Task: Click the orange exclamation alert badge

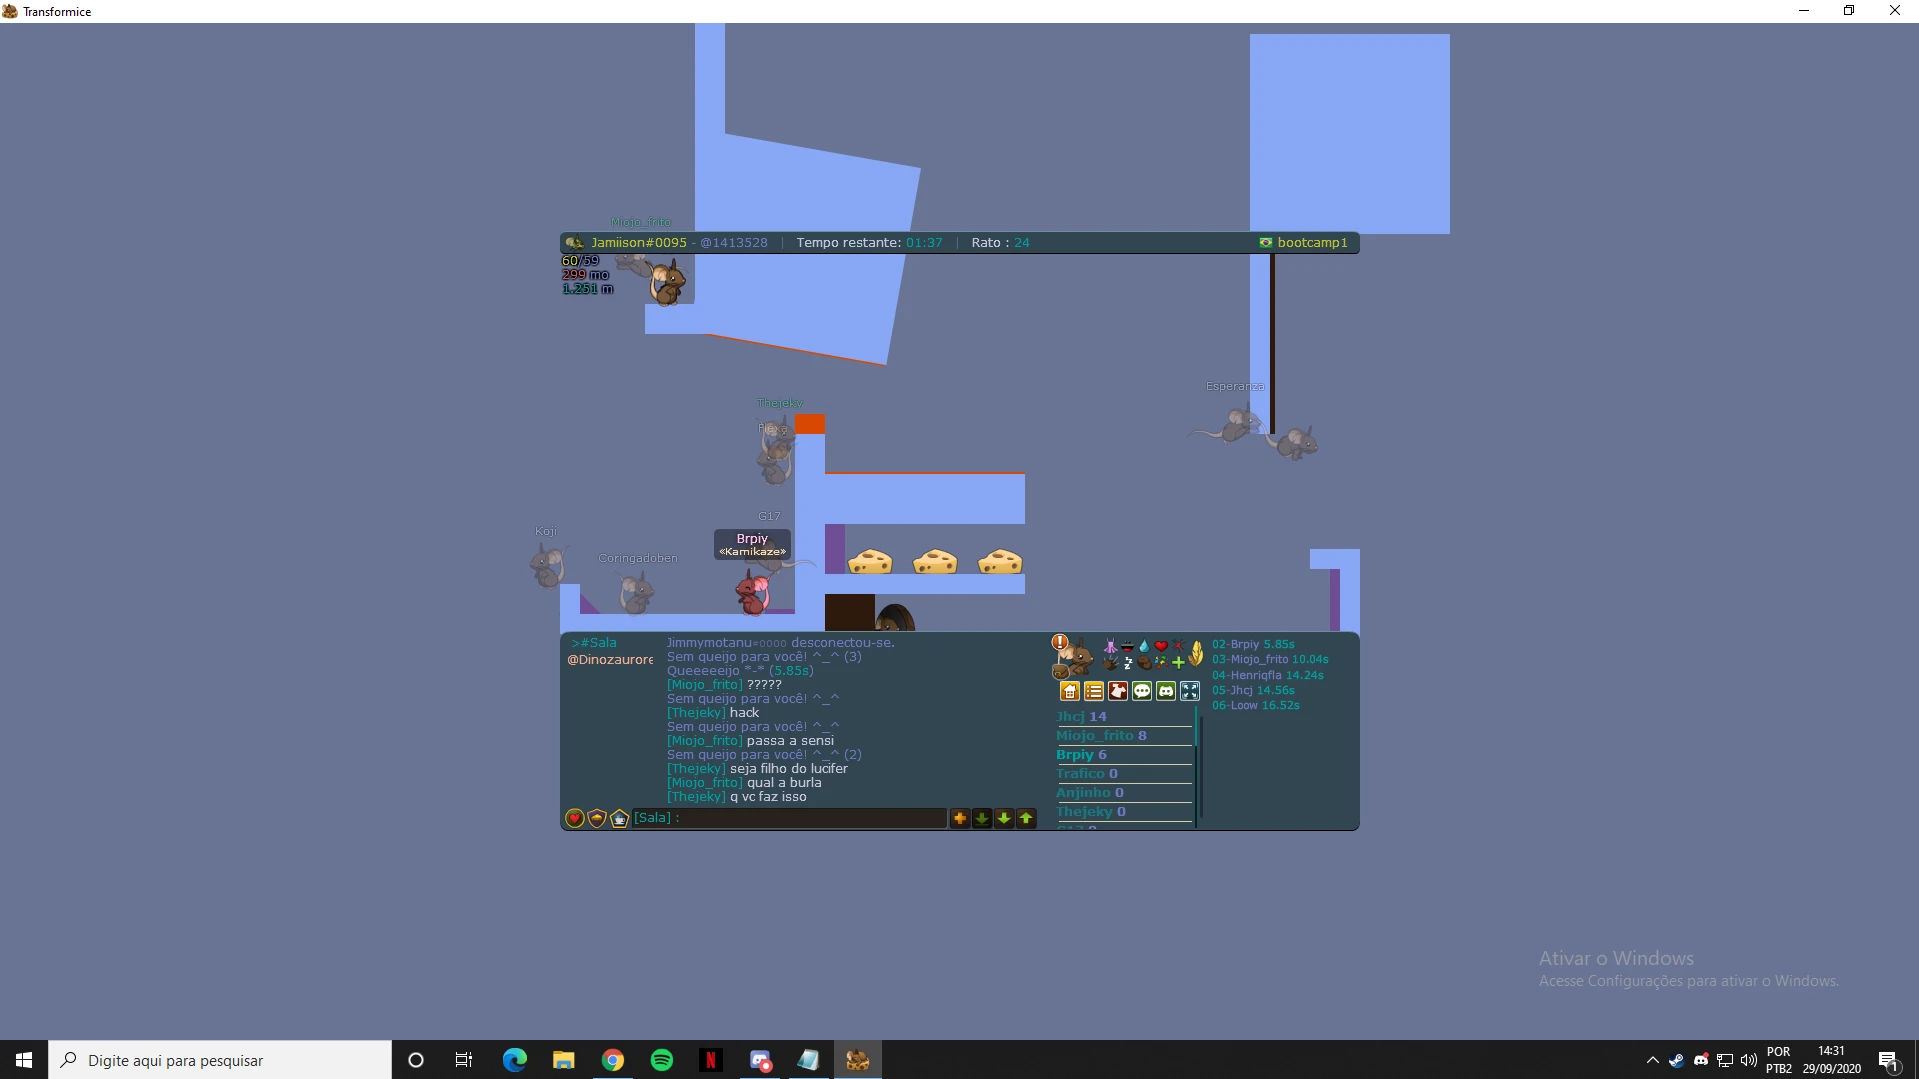Action: pos(1060,642)
